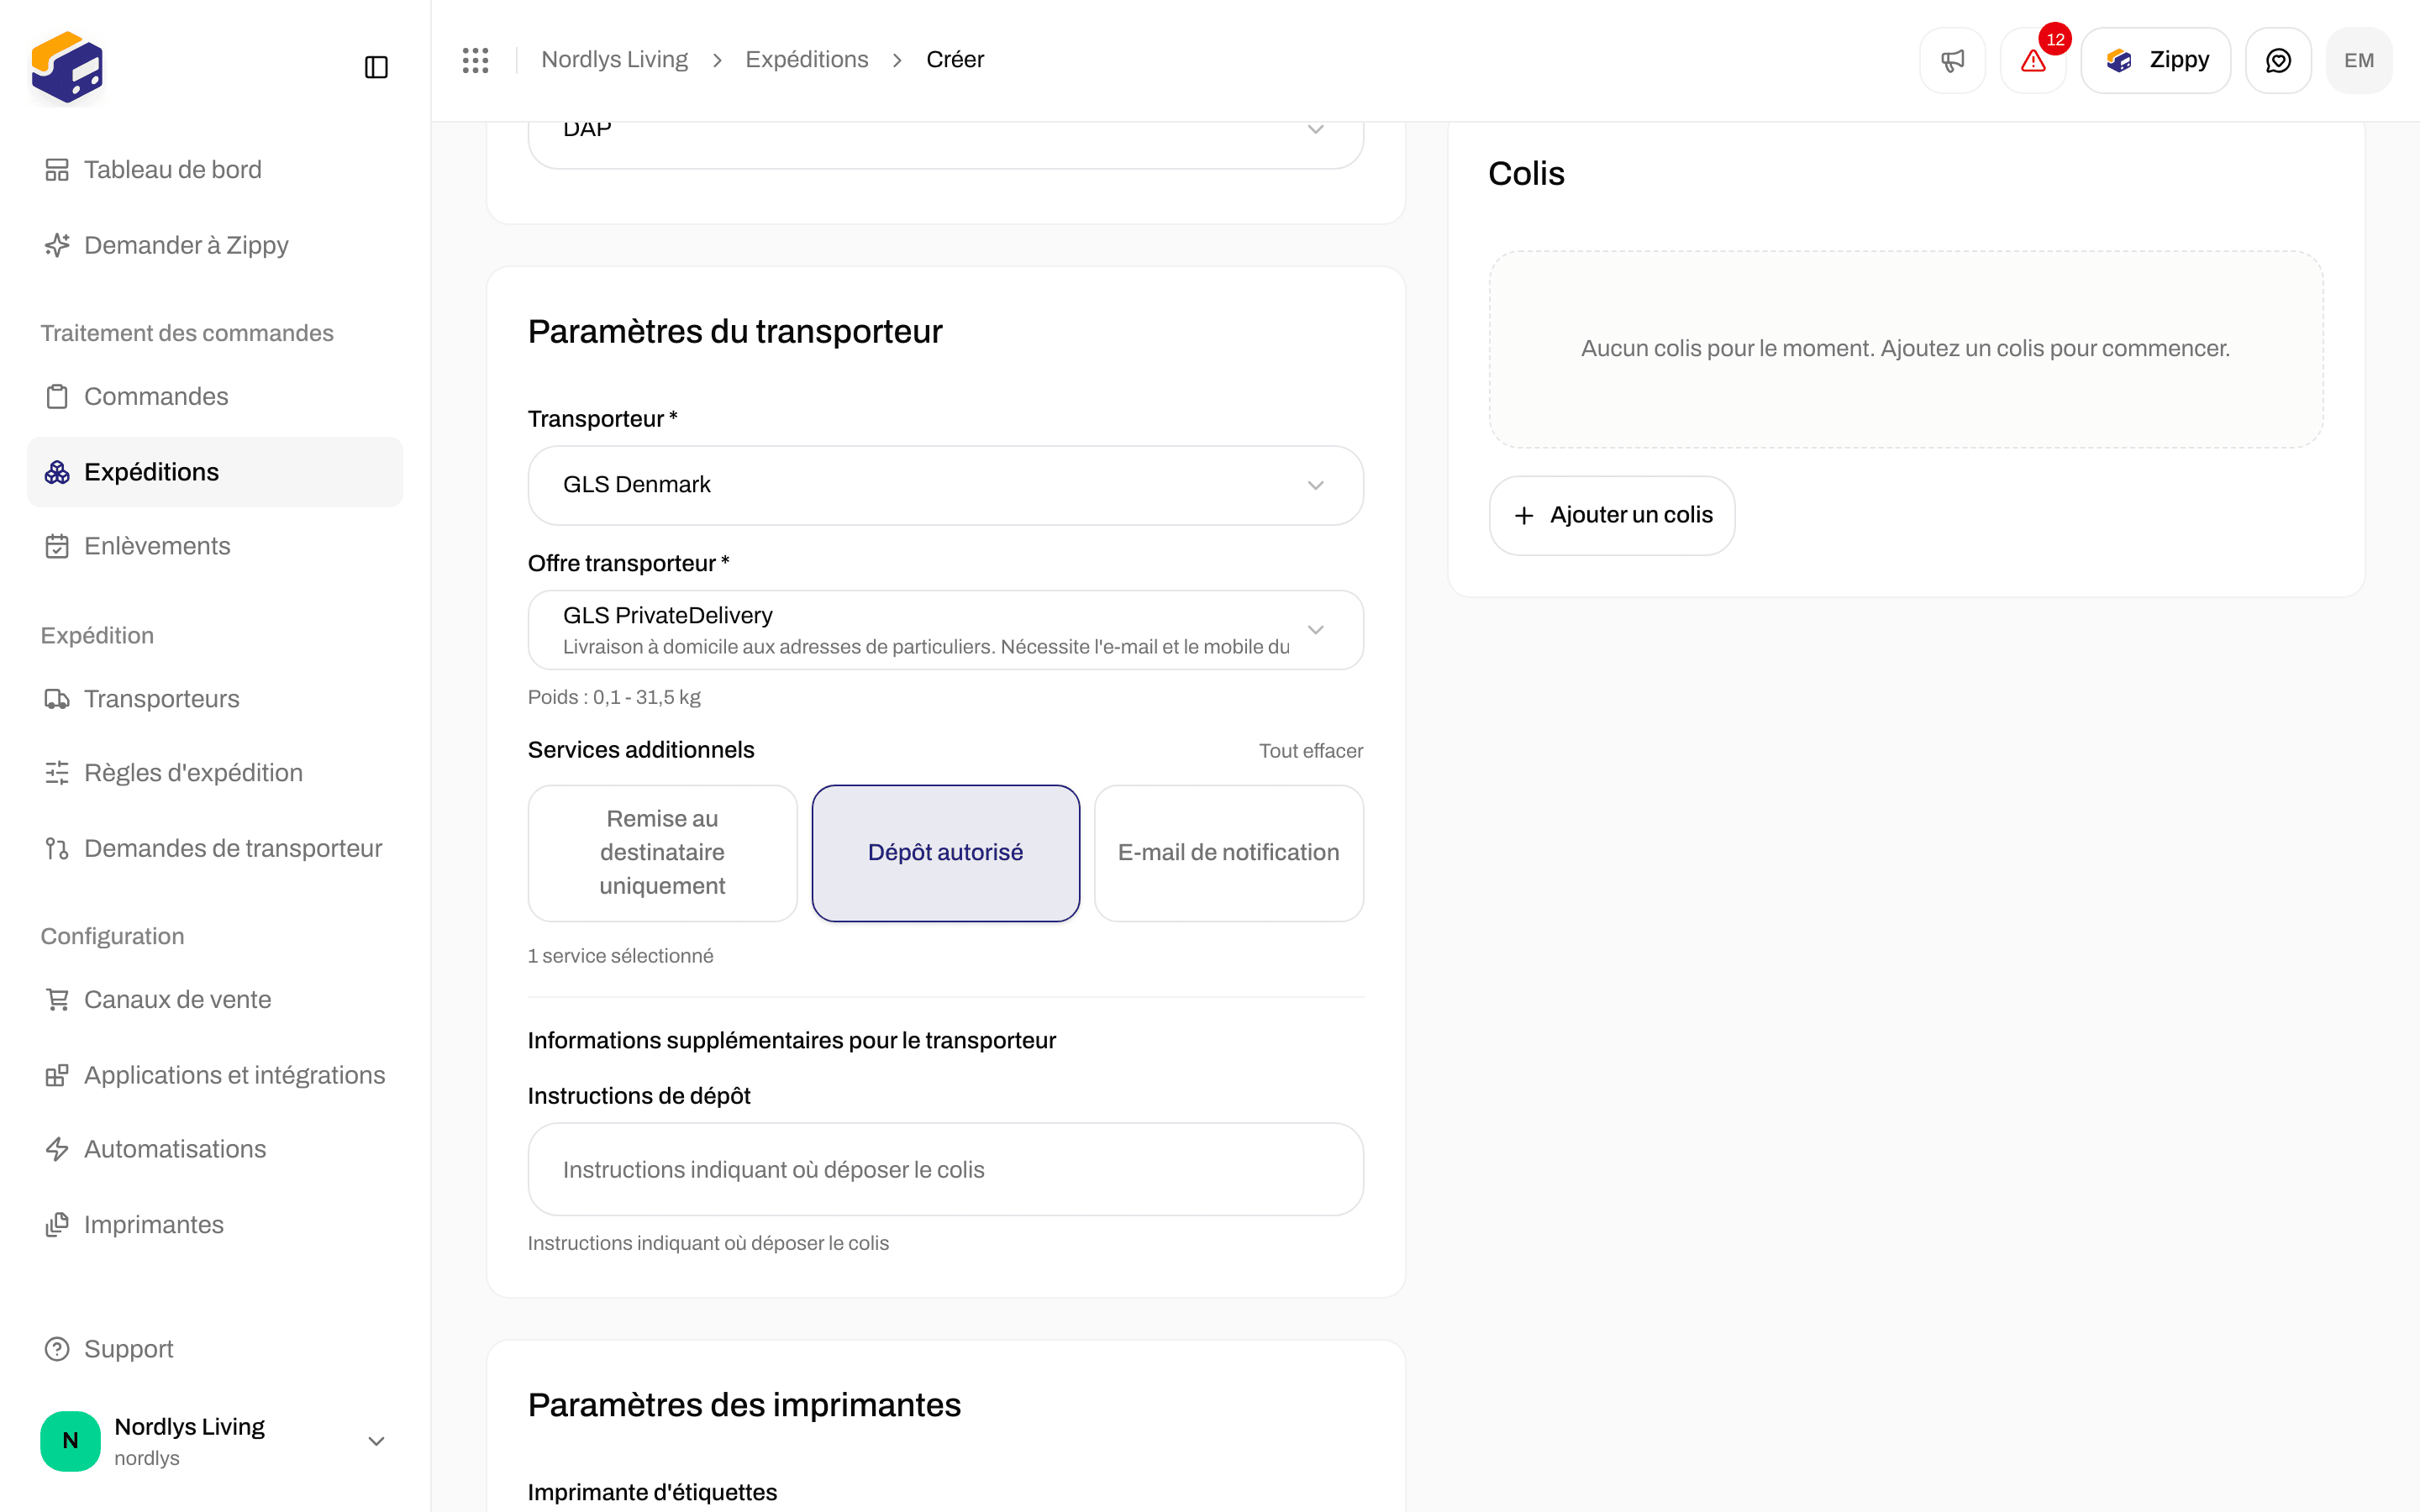Click the Canaux de vente cart icon
This screenshot has width=2420, height=1512.
pyautogui.click(x=57, y=999)
